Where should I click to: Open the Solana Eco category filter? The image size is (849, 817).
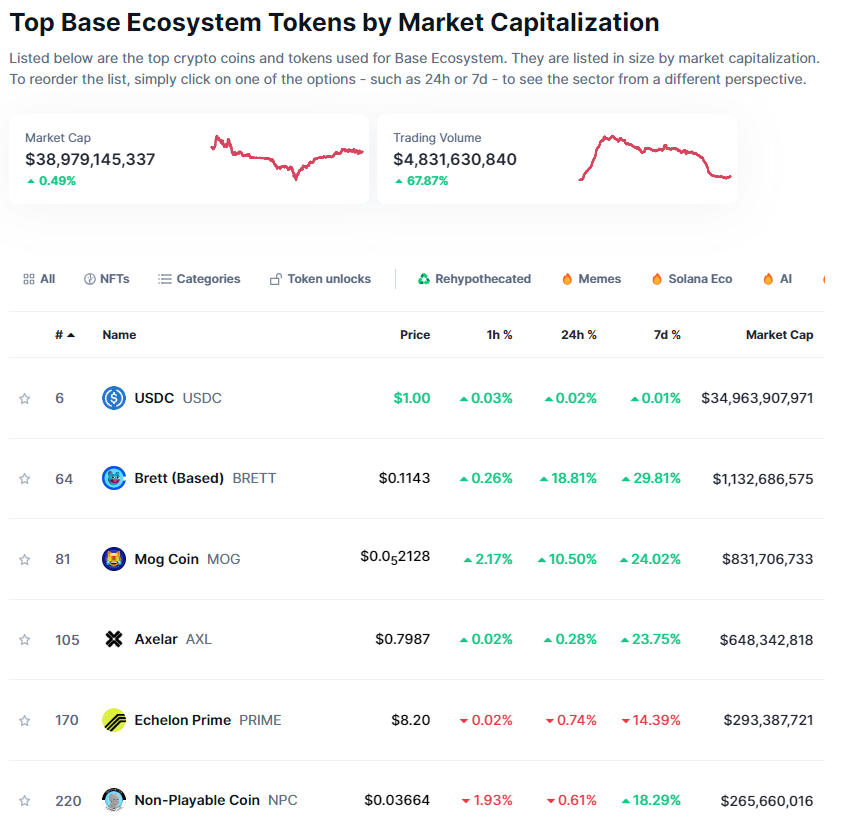point(691,279)
